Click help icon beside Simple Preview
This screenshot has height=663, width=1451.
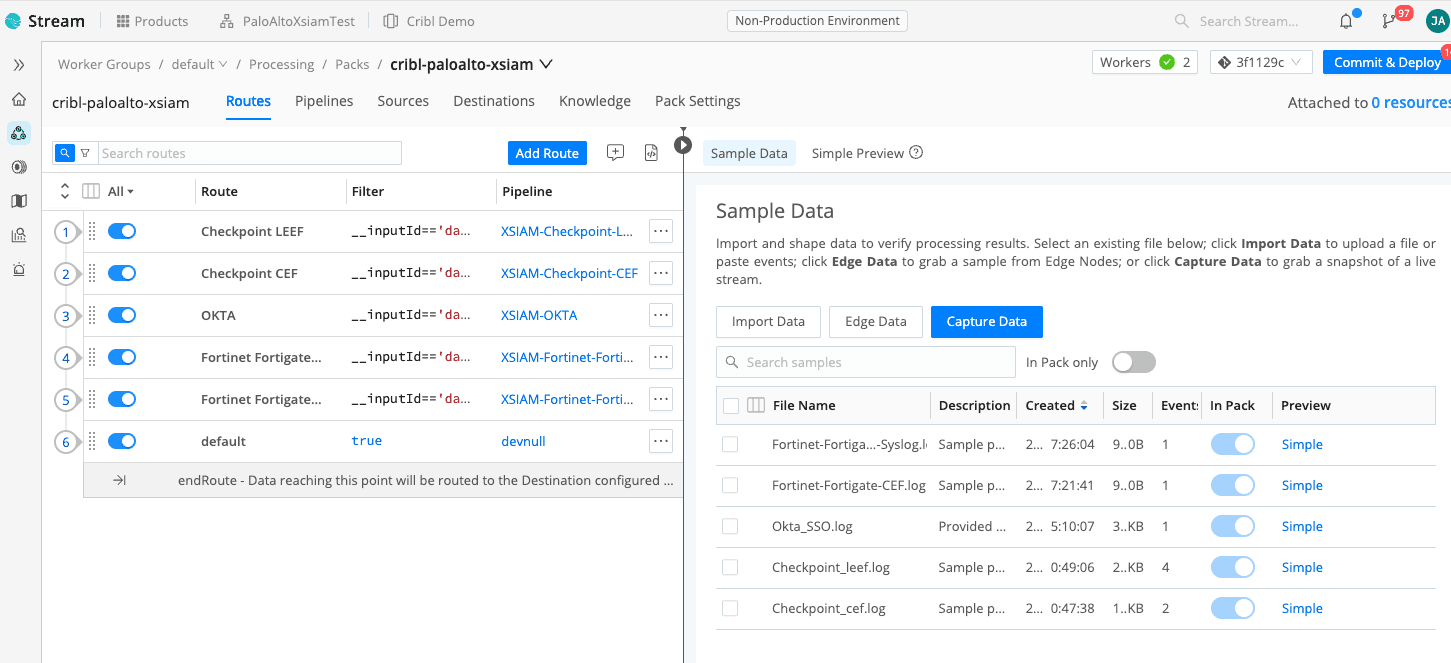pos(915,153)
